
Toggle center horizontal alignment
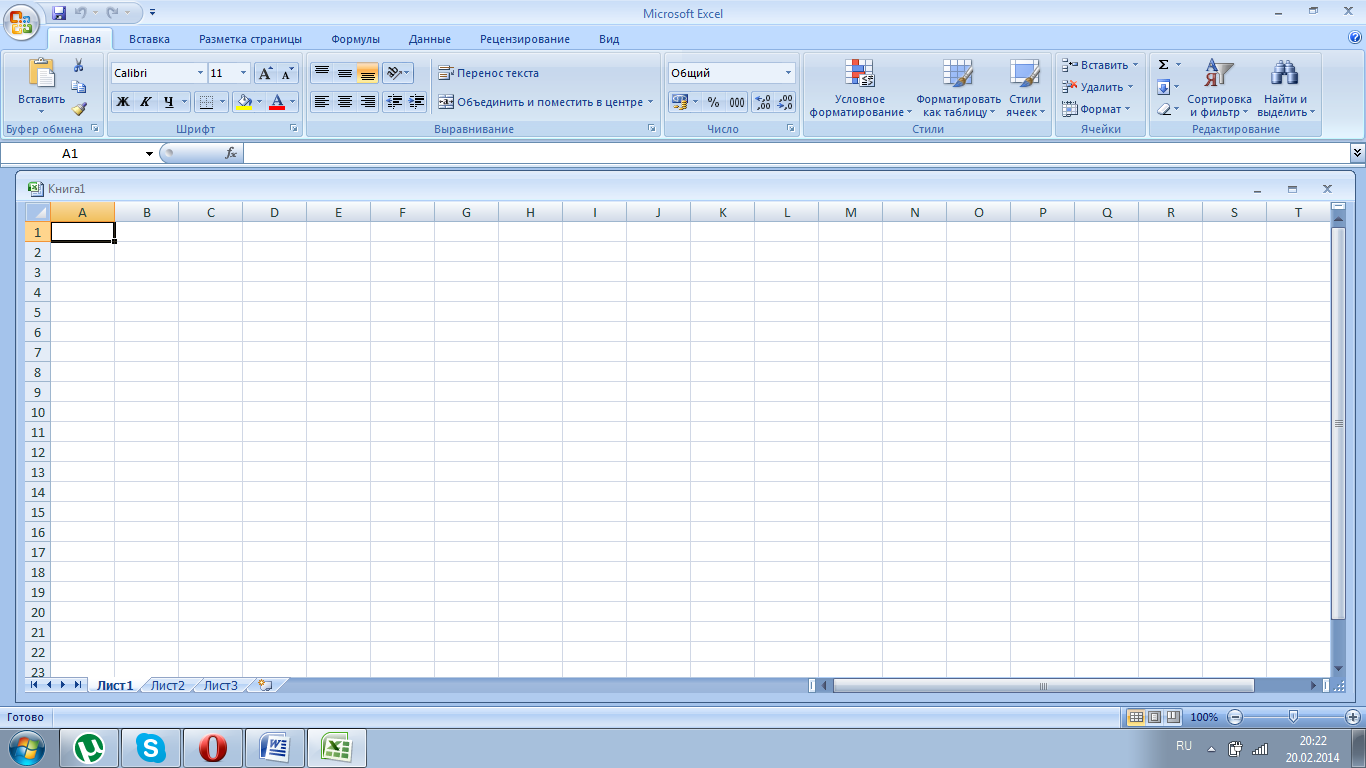pos(344,102)
